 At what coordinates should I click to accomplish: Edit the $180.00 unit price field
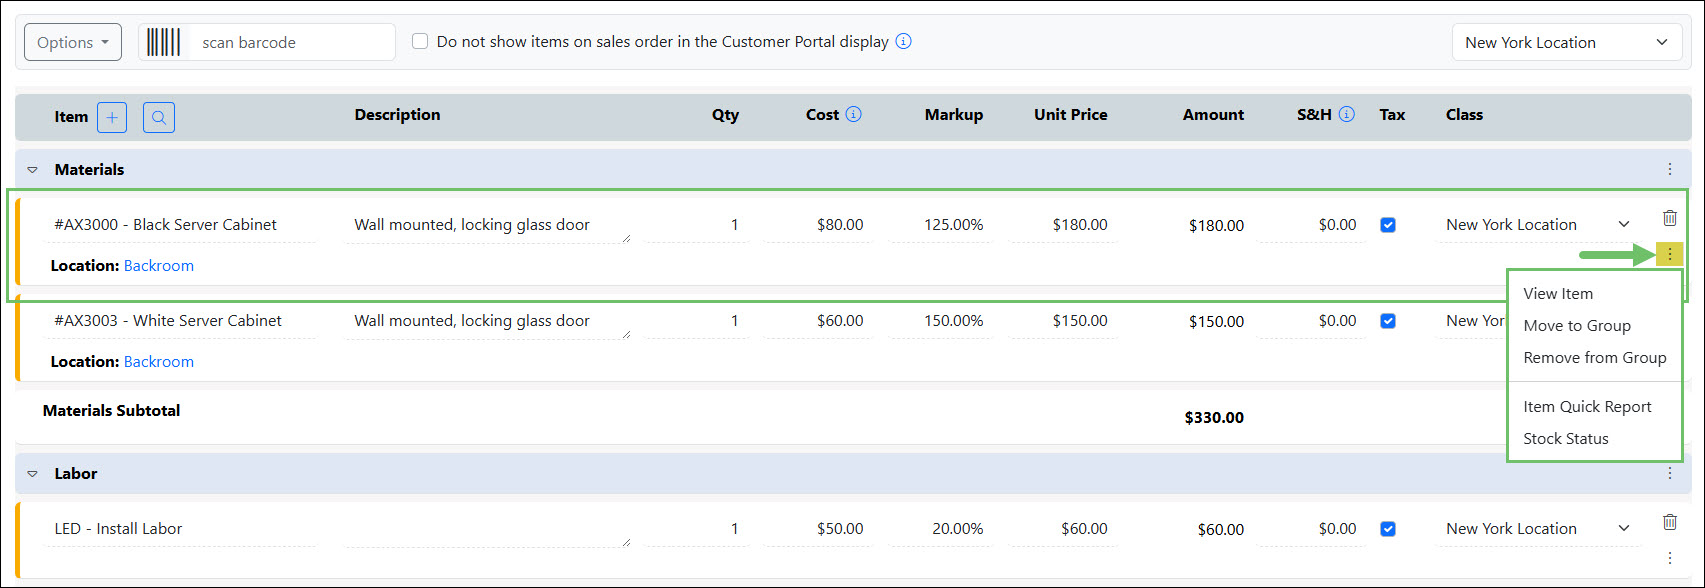1064,225
